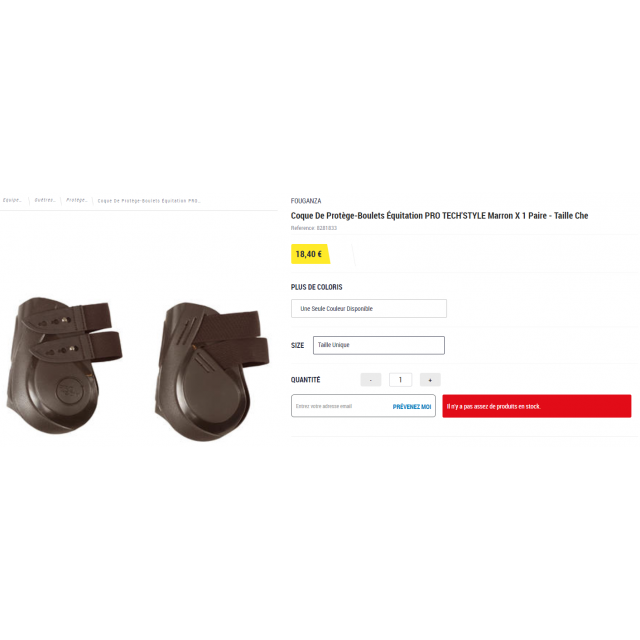Open the Plus De Coloris color dropdown

click(369, 309)
